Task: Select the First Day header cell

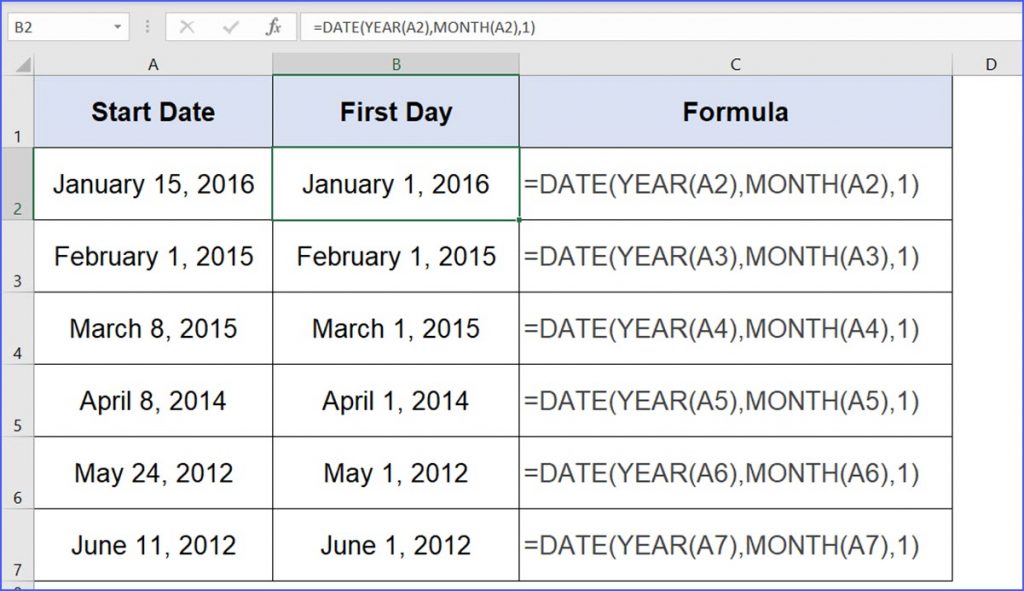Action: 396,112
